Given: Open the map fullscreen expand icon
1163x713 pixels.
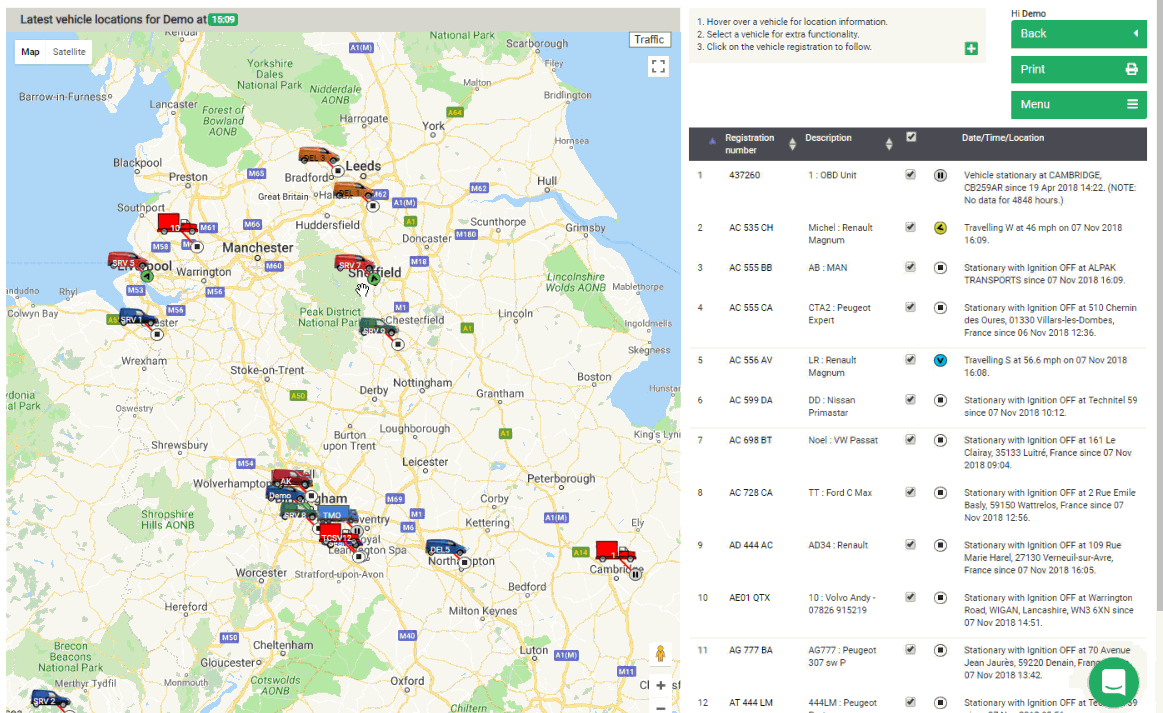Looking at the screenshot, I should coord(658,65).
